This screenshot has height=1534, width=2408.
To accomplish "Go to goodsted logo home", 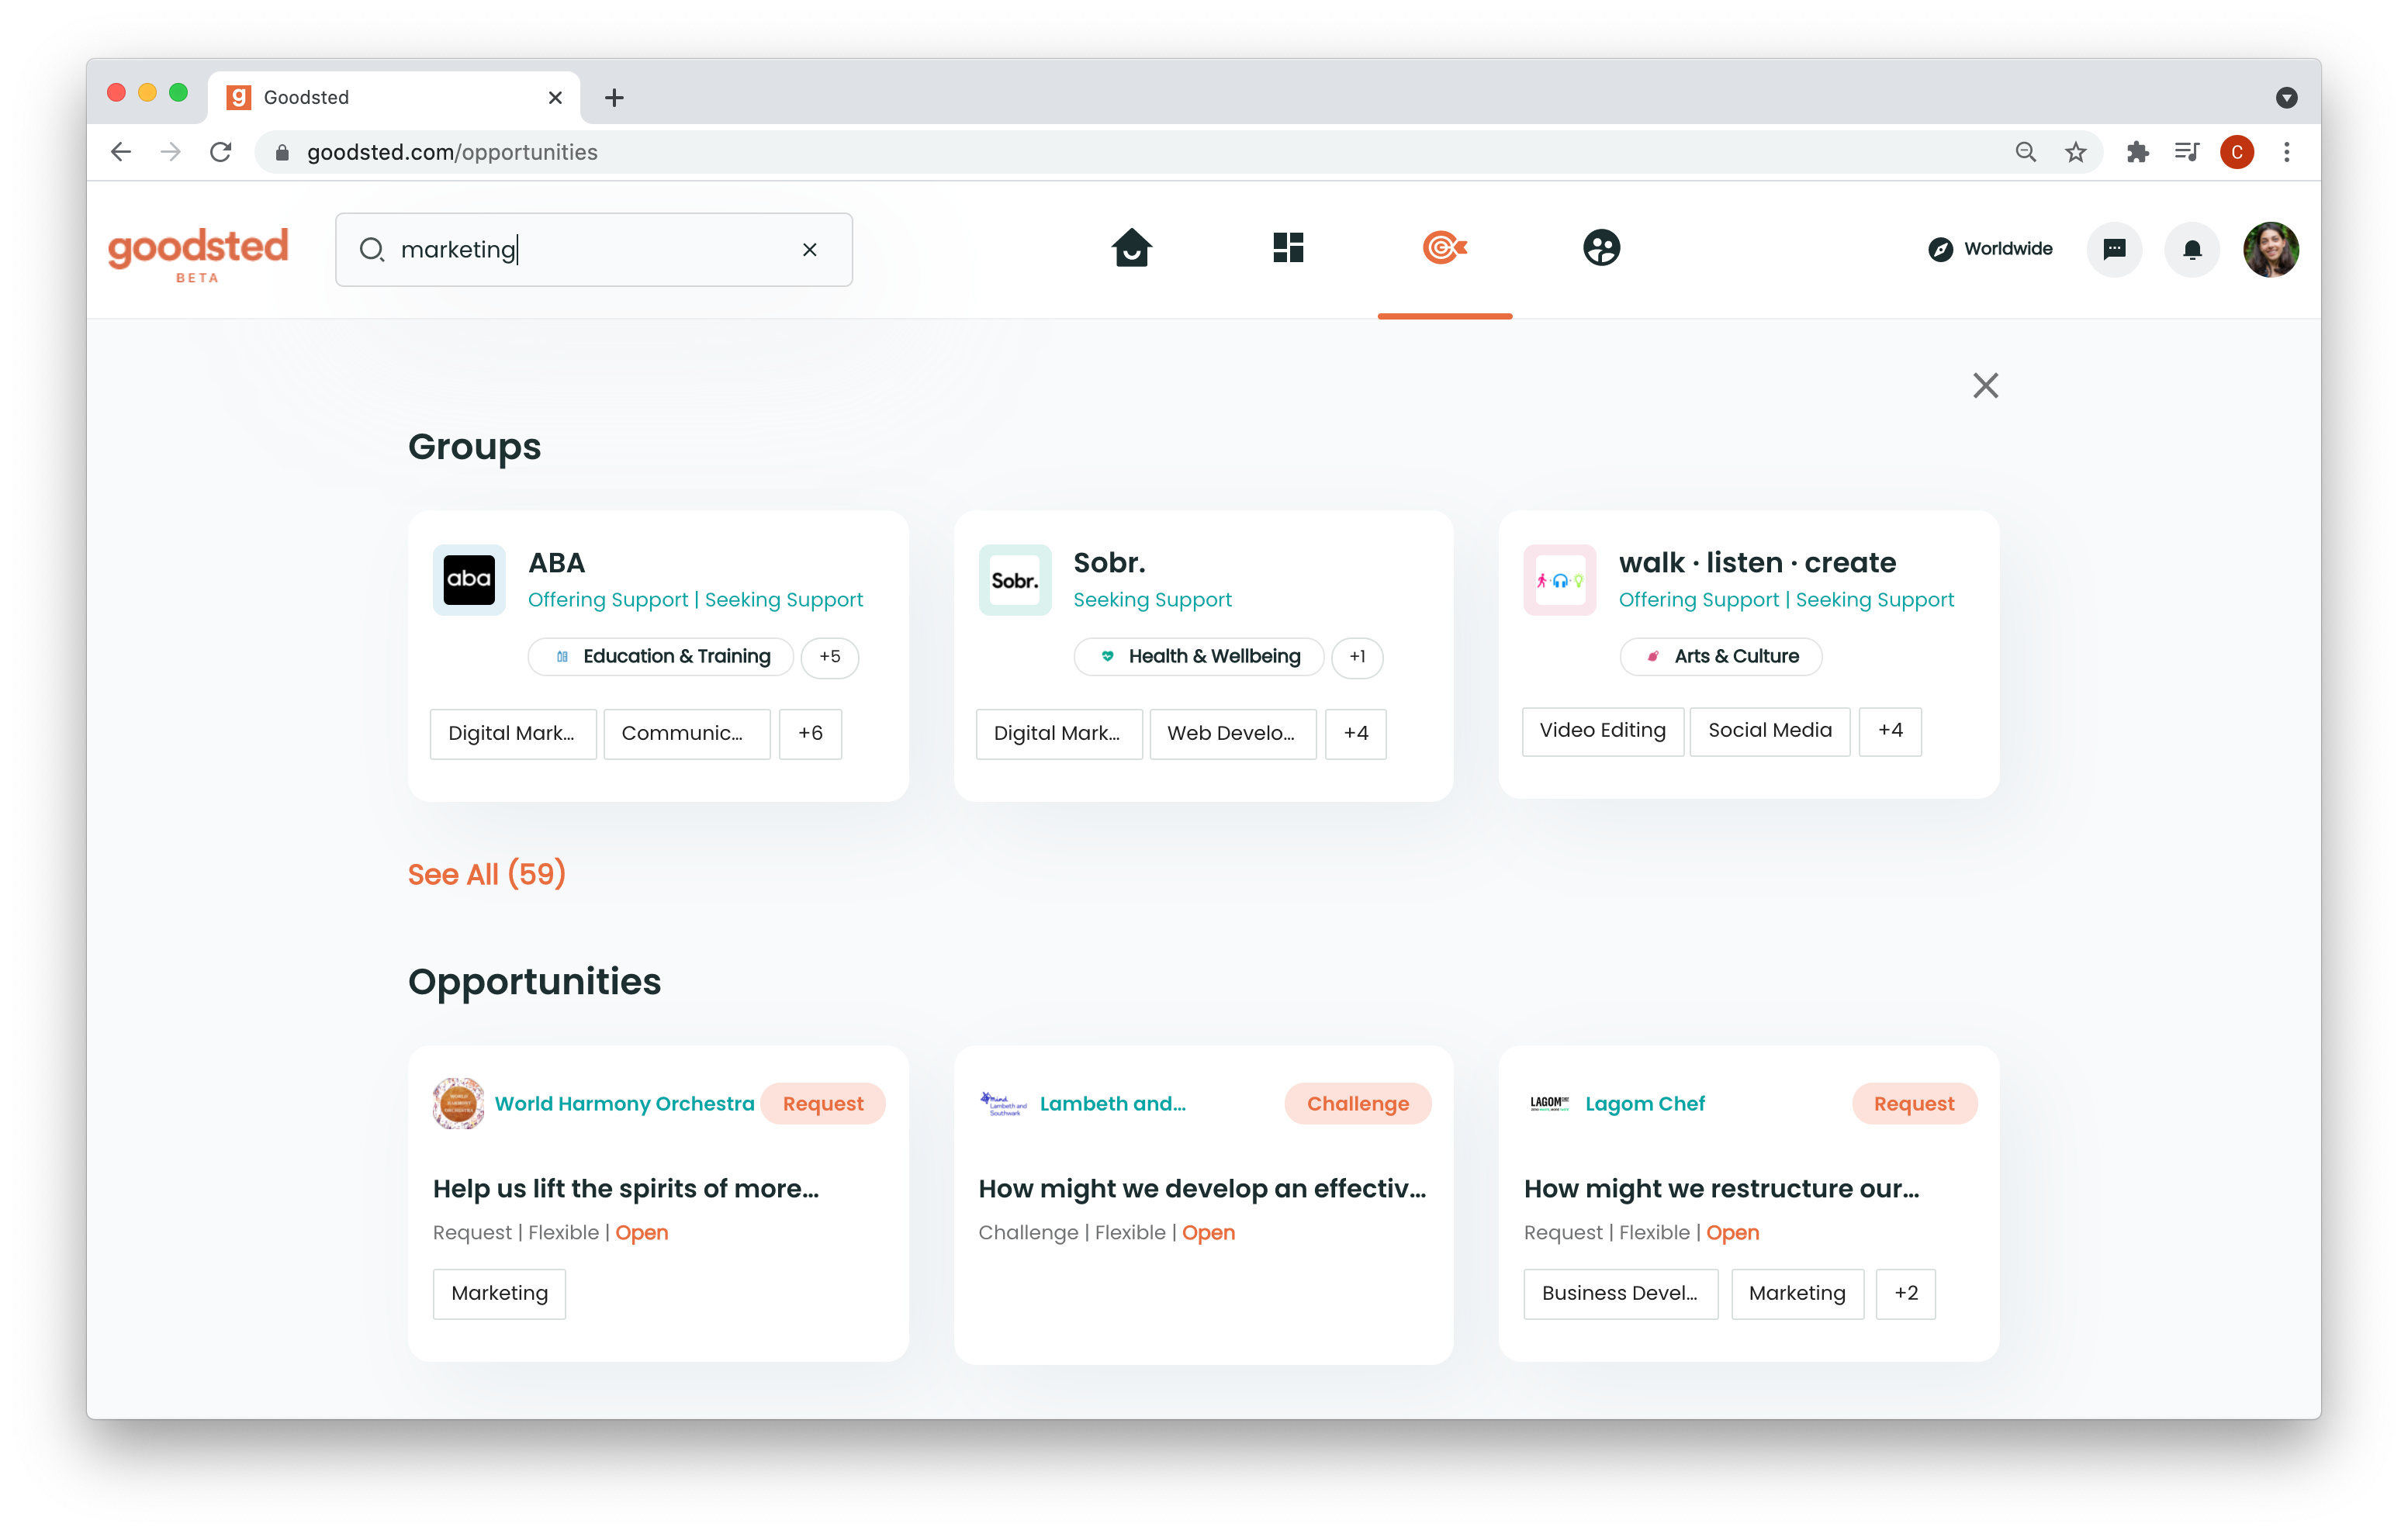I will 198,254.
